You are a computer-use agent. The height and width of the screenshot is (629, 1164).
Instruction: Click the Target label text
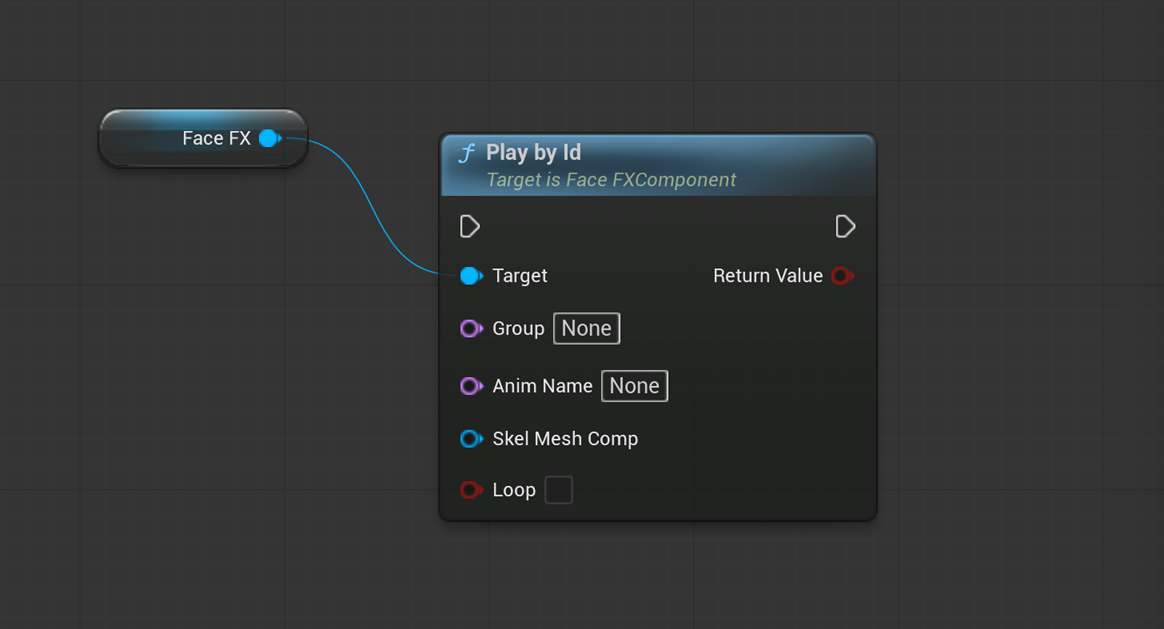click(x=520, y=276)
